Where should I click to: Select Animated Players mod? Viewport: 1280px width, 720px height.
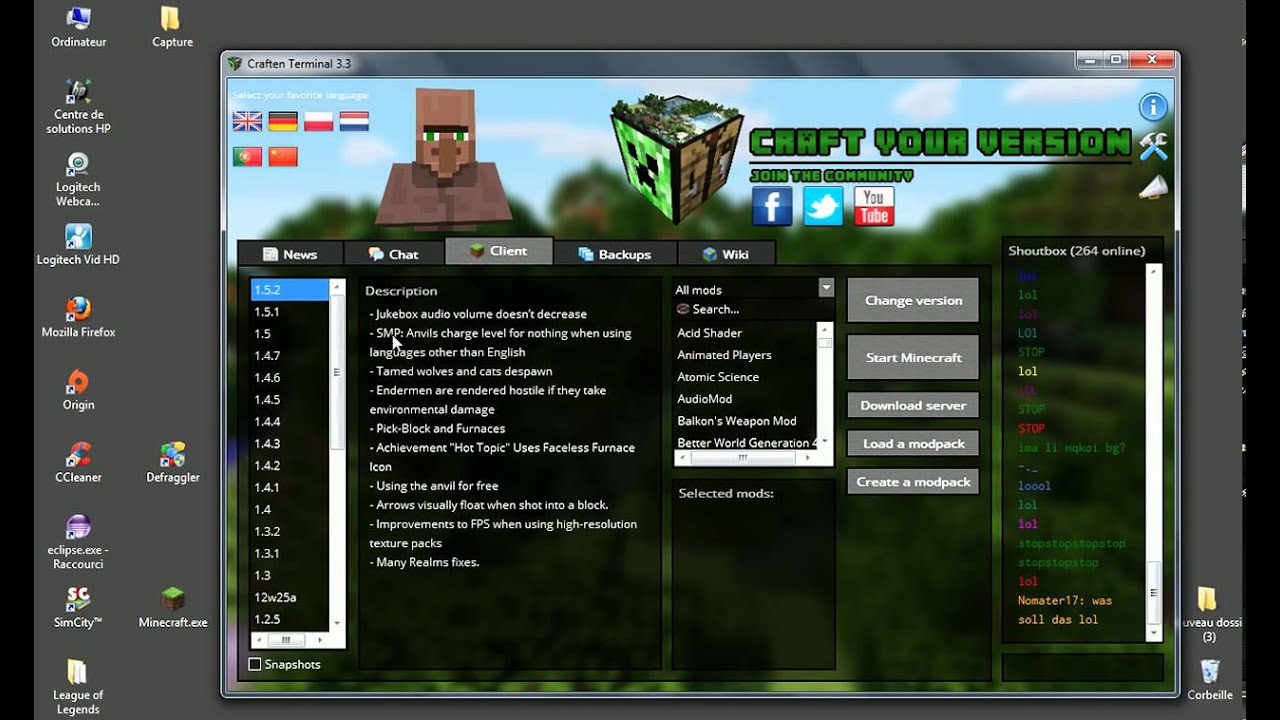pyautogui.click(x=746, y=355)
